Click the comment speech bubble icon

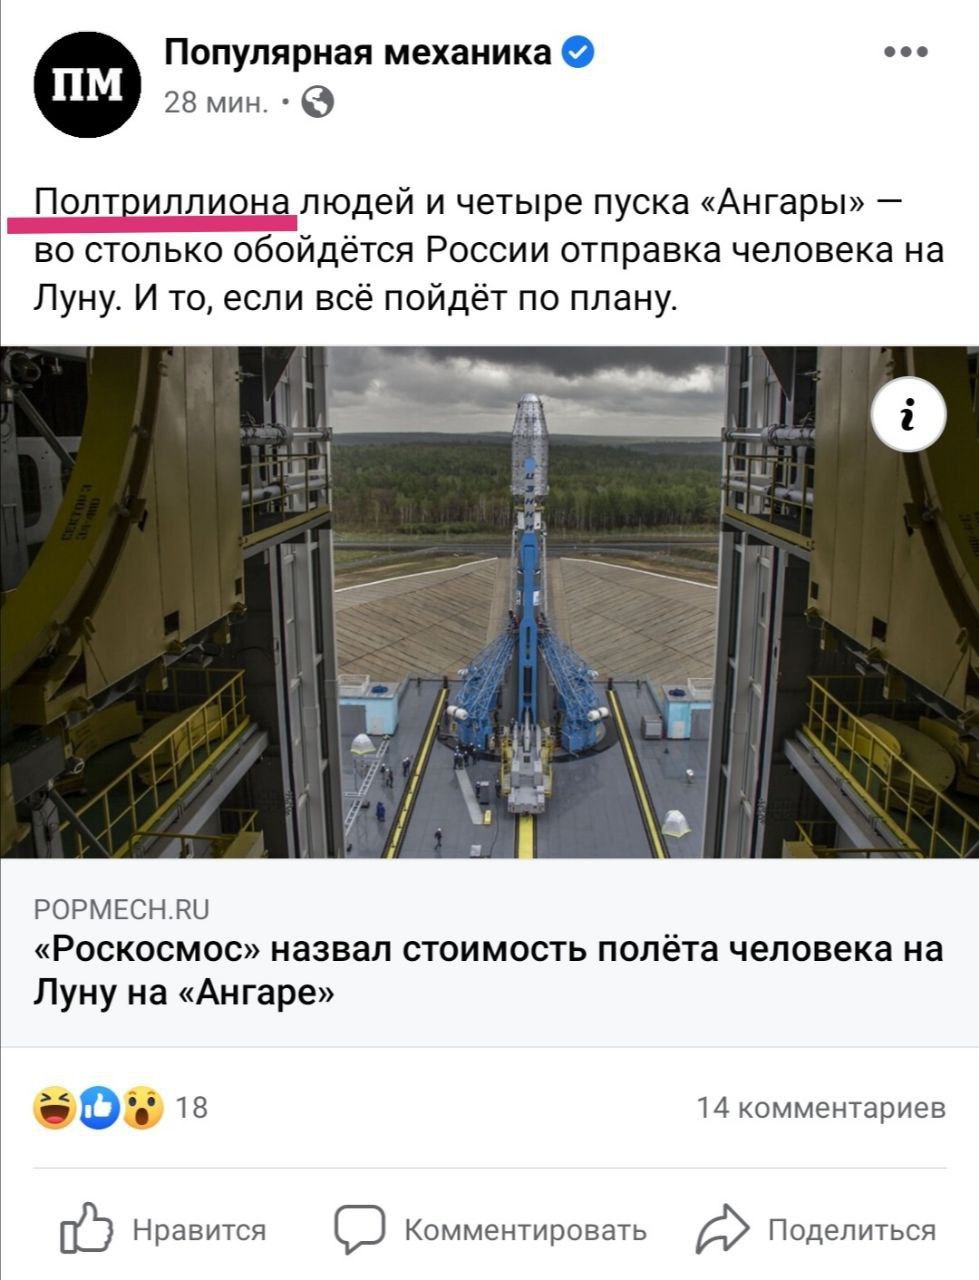click(359, 1229)
